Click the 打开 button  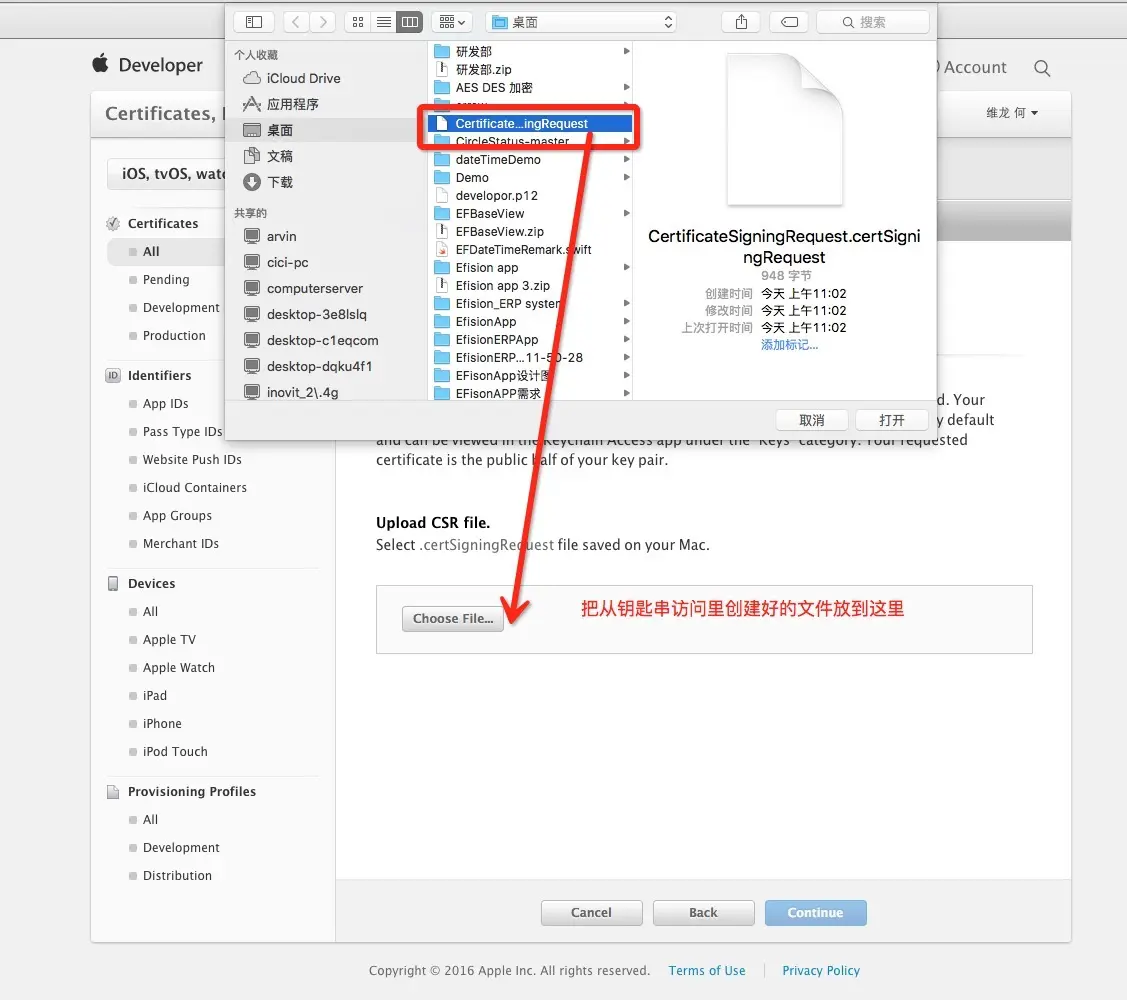tap(891, 421)
